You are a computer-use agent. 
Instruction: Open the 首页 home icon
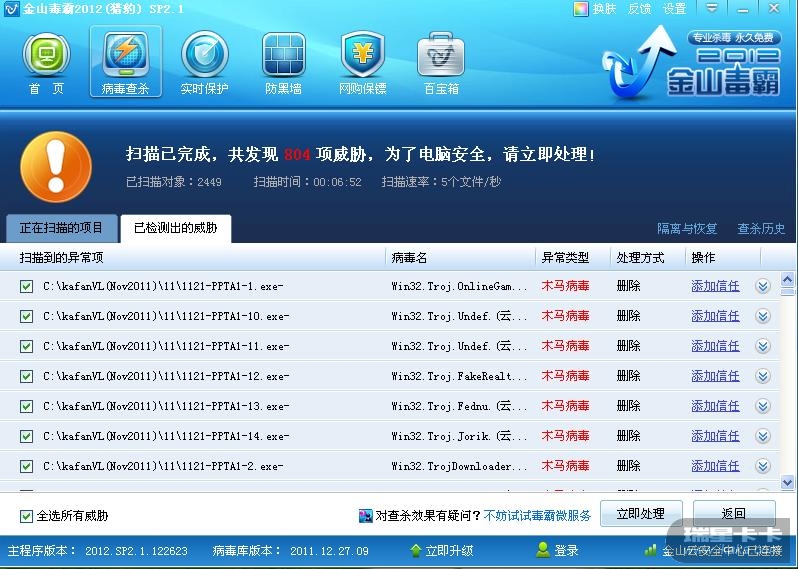tap(46, 56)
